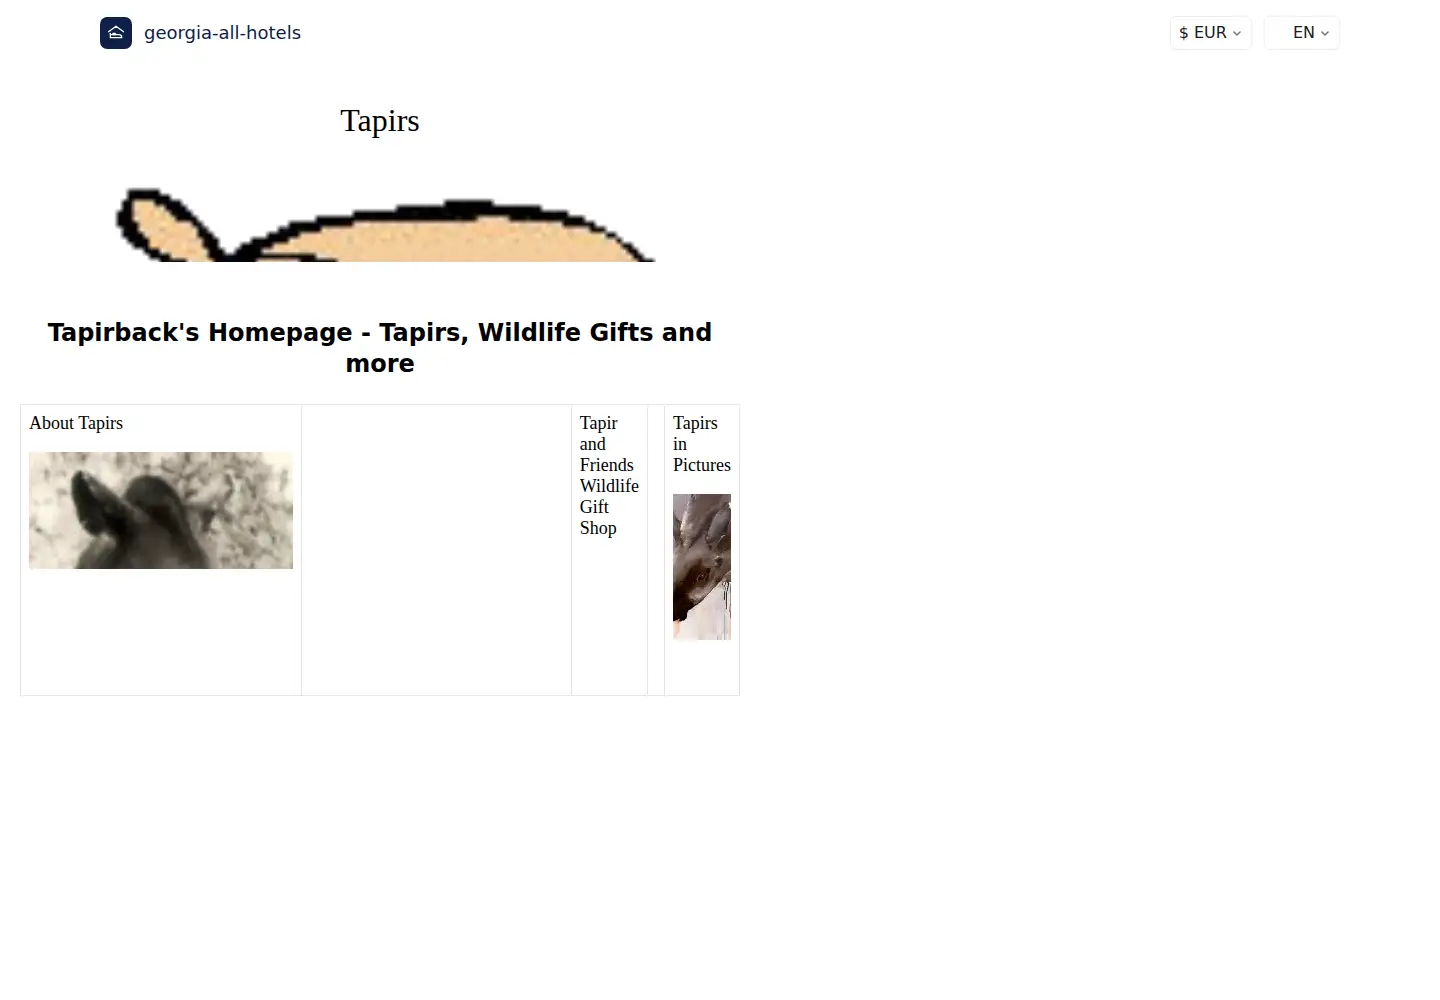1440x1000 pixels.
Task: Click the Tapirs in Pictures photo
Action: pos(702,567)
